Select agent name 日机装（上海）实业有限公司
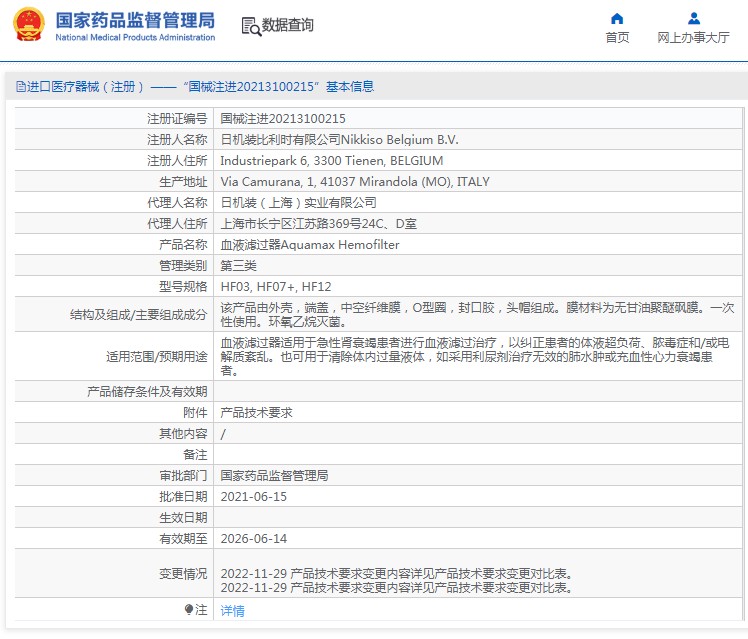Screen dimensions: 748x639 pos(298,203)
